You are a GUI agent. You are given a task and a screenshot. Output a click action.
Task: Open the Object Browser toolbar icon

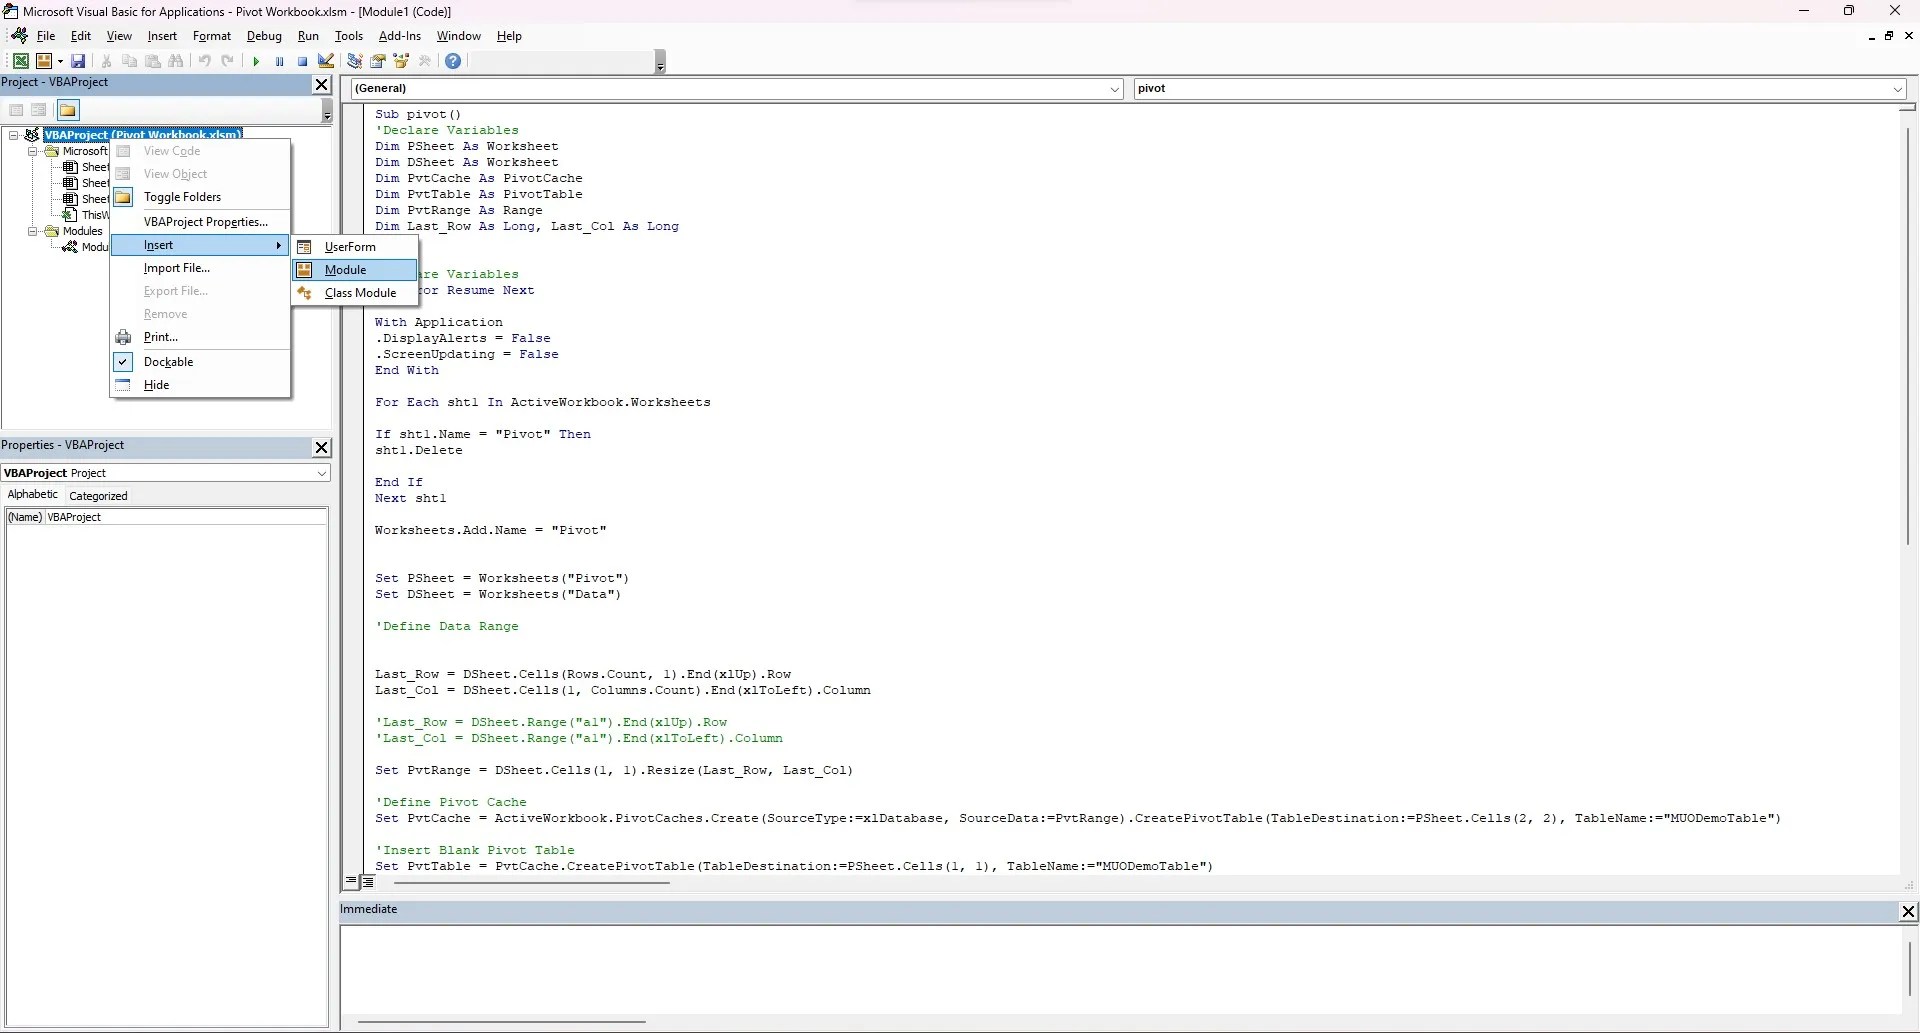pos(402,62)
